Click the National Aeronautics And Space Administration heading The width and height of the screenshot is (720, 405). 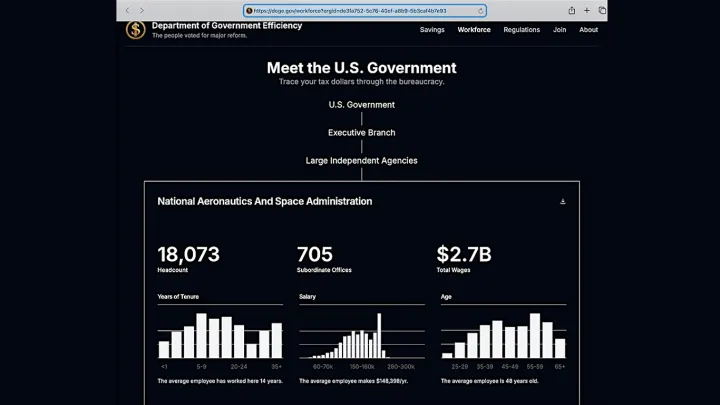pyautogui.click(x=265, y=201)
